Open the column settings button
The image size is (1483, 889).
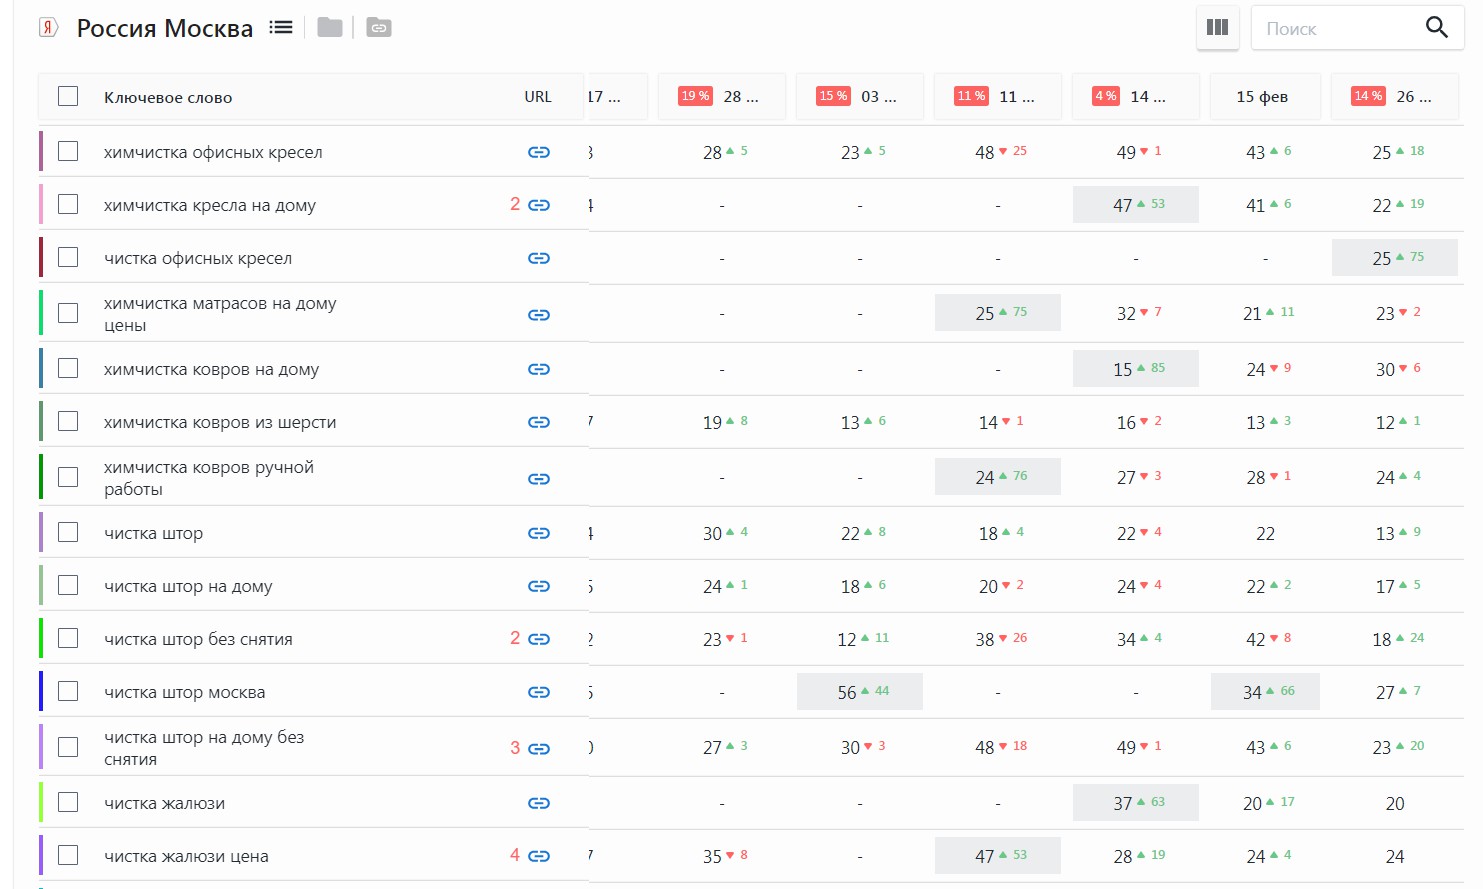pyautogui.click(x=1218, y=28)
